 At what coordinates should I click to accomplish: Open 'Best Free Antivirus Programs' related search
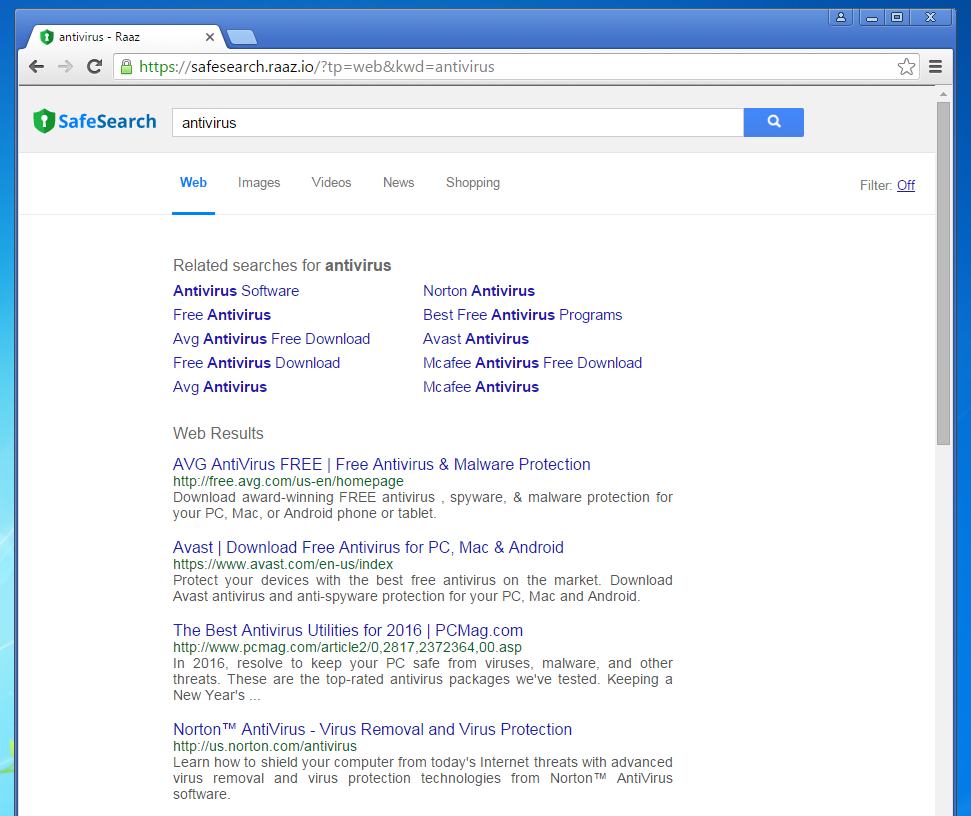523,315
